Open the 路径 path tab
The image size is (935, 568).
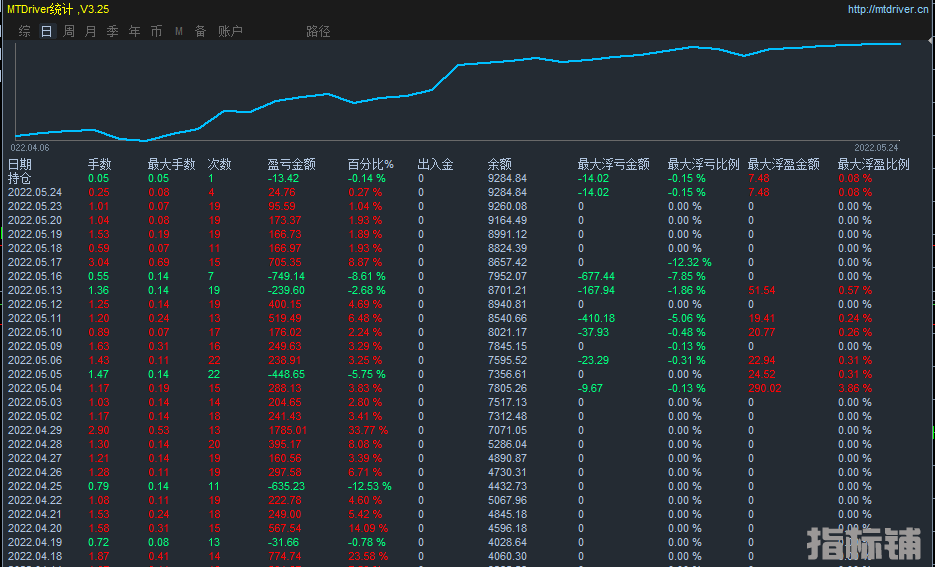(x=318, y=31)
